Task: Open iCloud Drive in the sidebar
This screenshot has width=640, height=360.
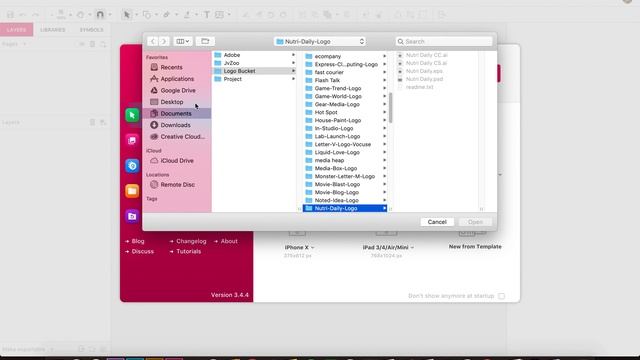Action: pos(177,161)
